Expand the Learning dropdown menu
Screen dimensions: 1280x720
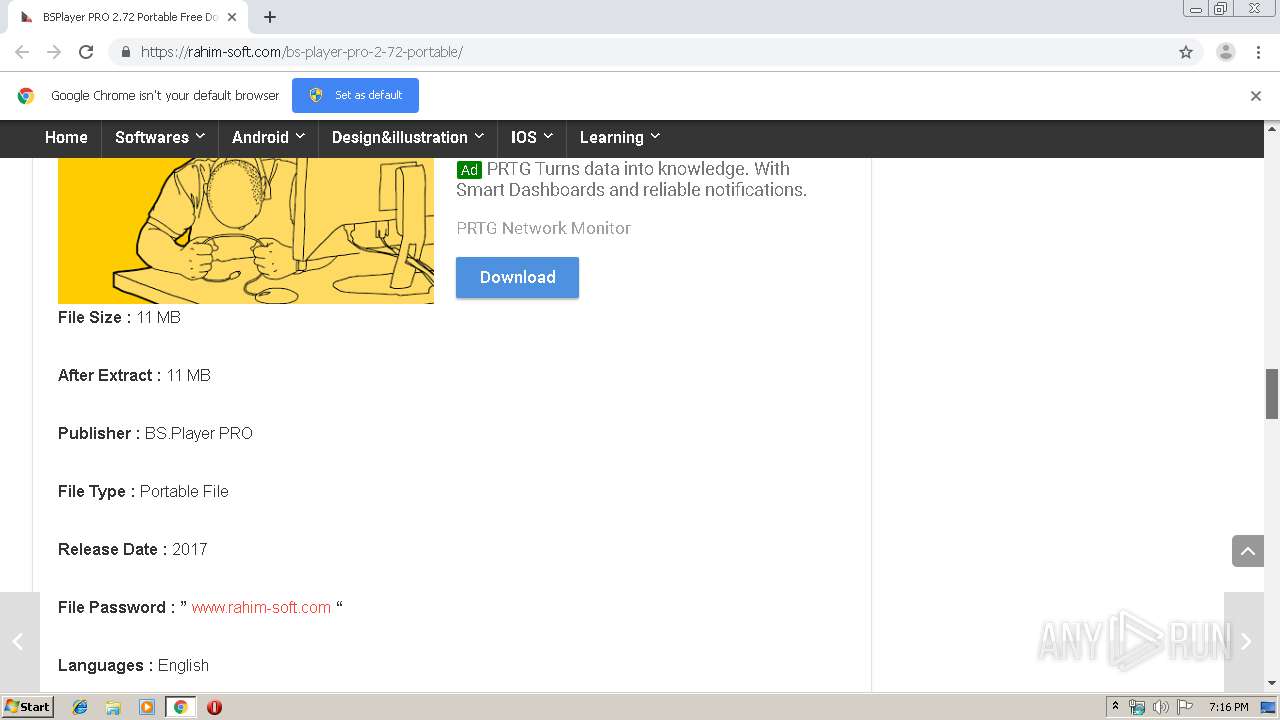pyautogui.click(x=620, y=138)
